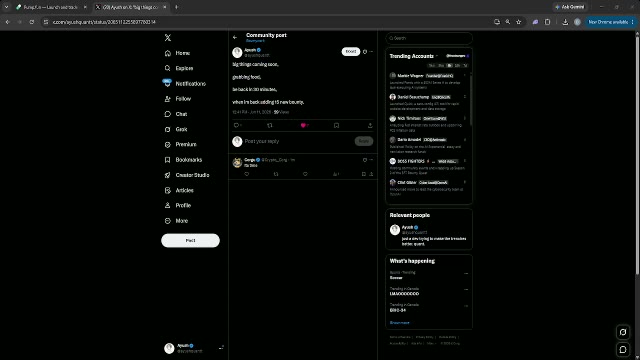640x360 pixels.
Task: Click the gray Reply button
Action: 364,141
